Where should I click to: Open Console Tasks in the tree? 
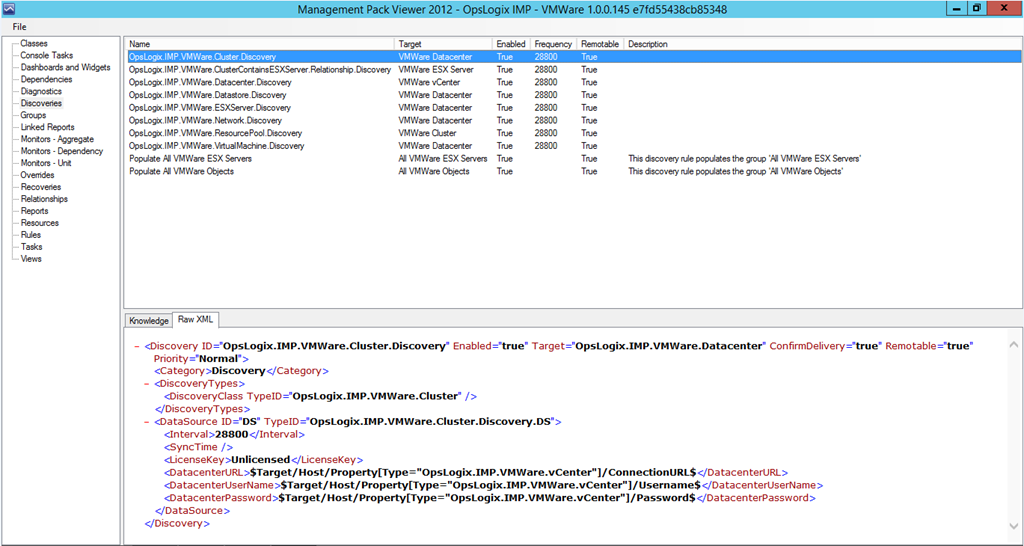(x=46, y=56)
